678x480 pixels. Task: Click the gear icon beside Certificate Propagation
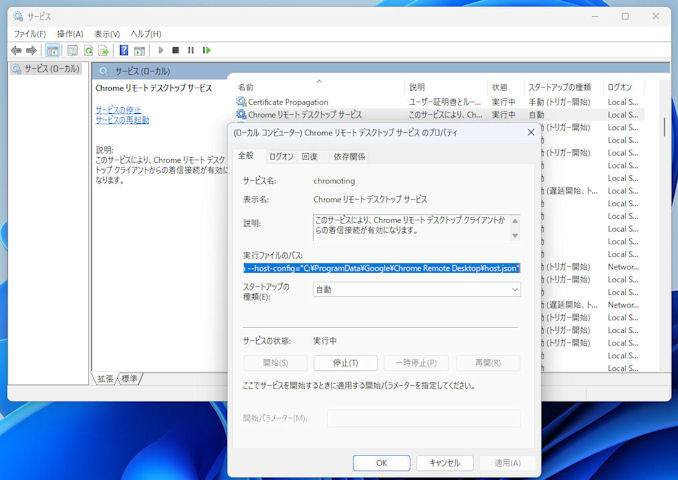pos(241,102)
